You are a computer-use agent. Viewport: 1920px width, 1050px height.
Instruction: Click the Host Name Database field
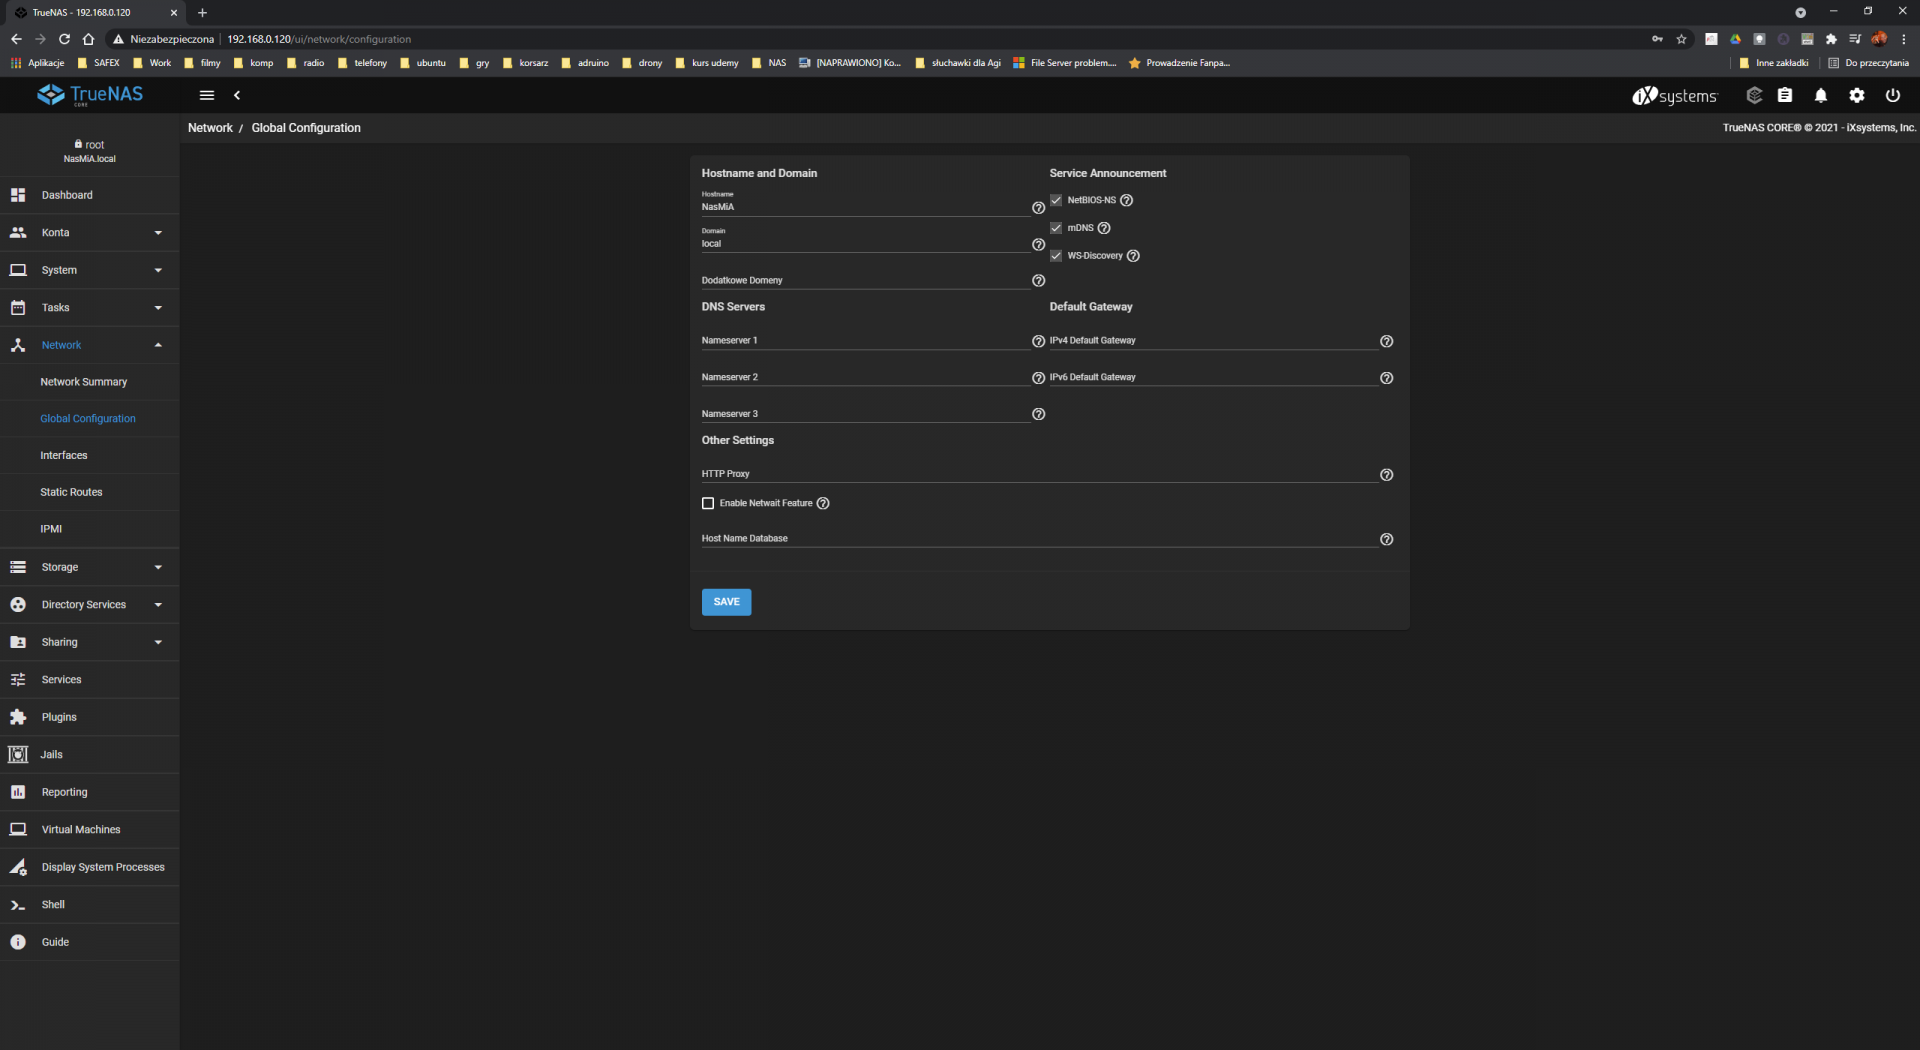pyautogui.click(x=1039, y=539)
